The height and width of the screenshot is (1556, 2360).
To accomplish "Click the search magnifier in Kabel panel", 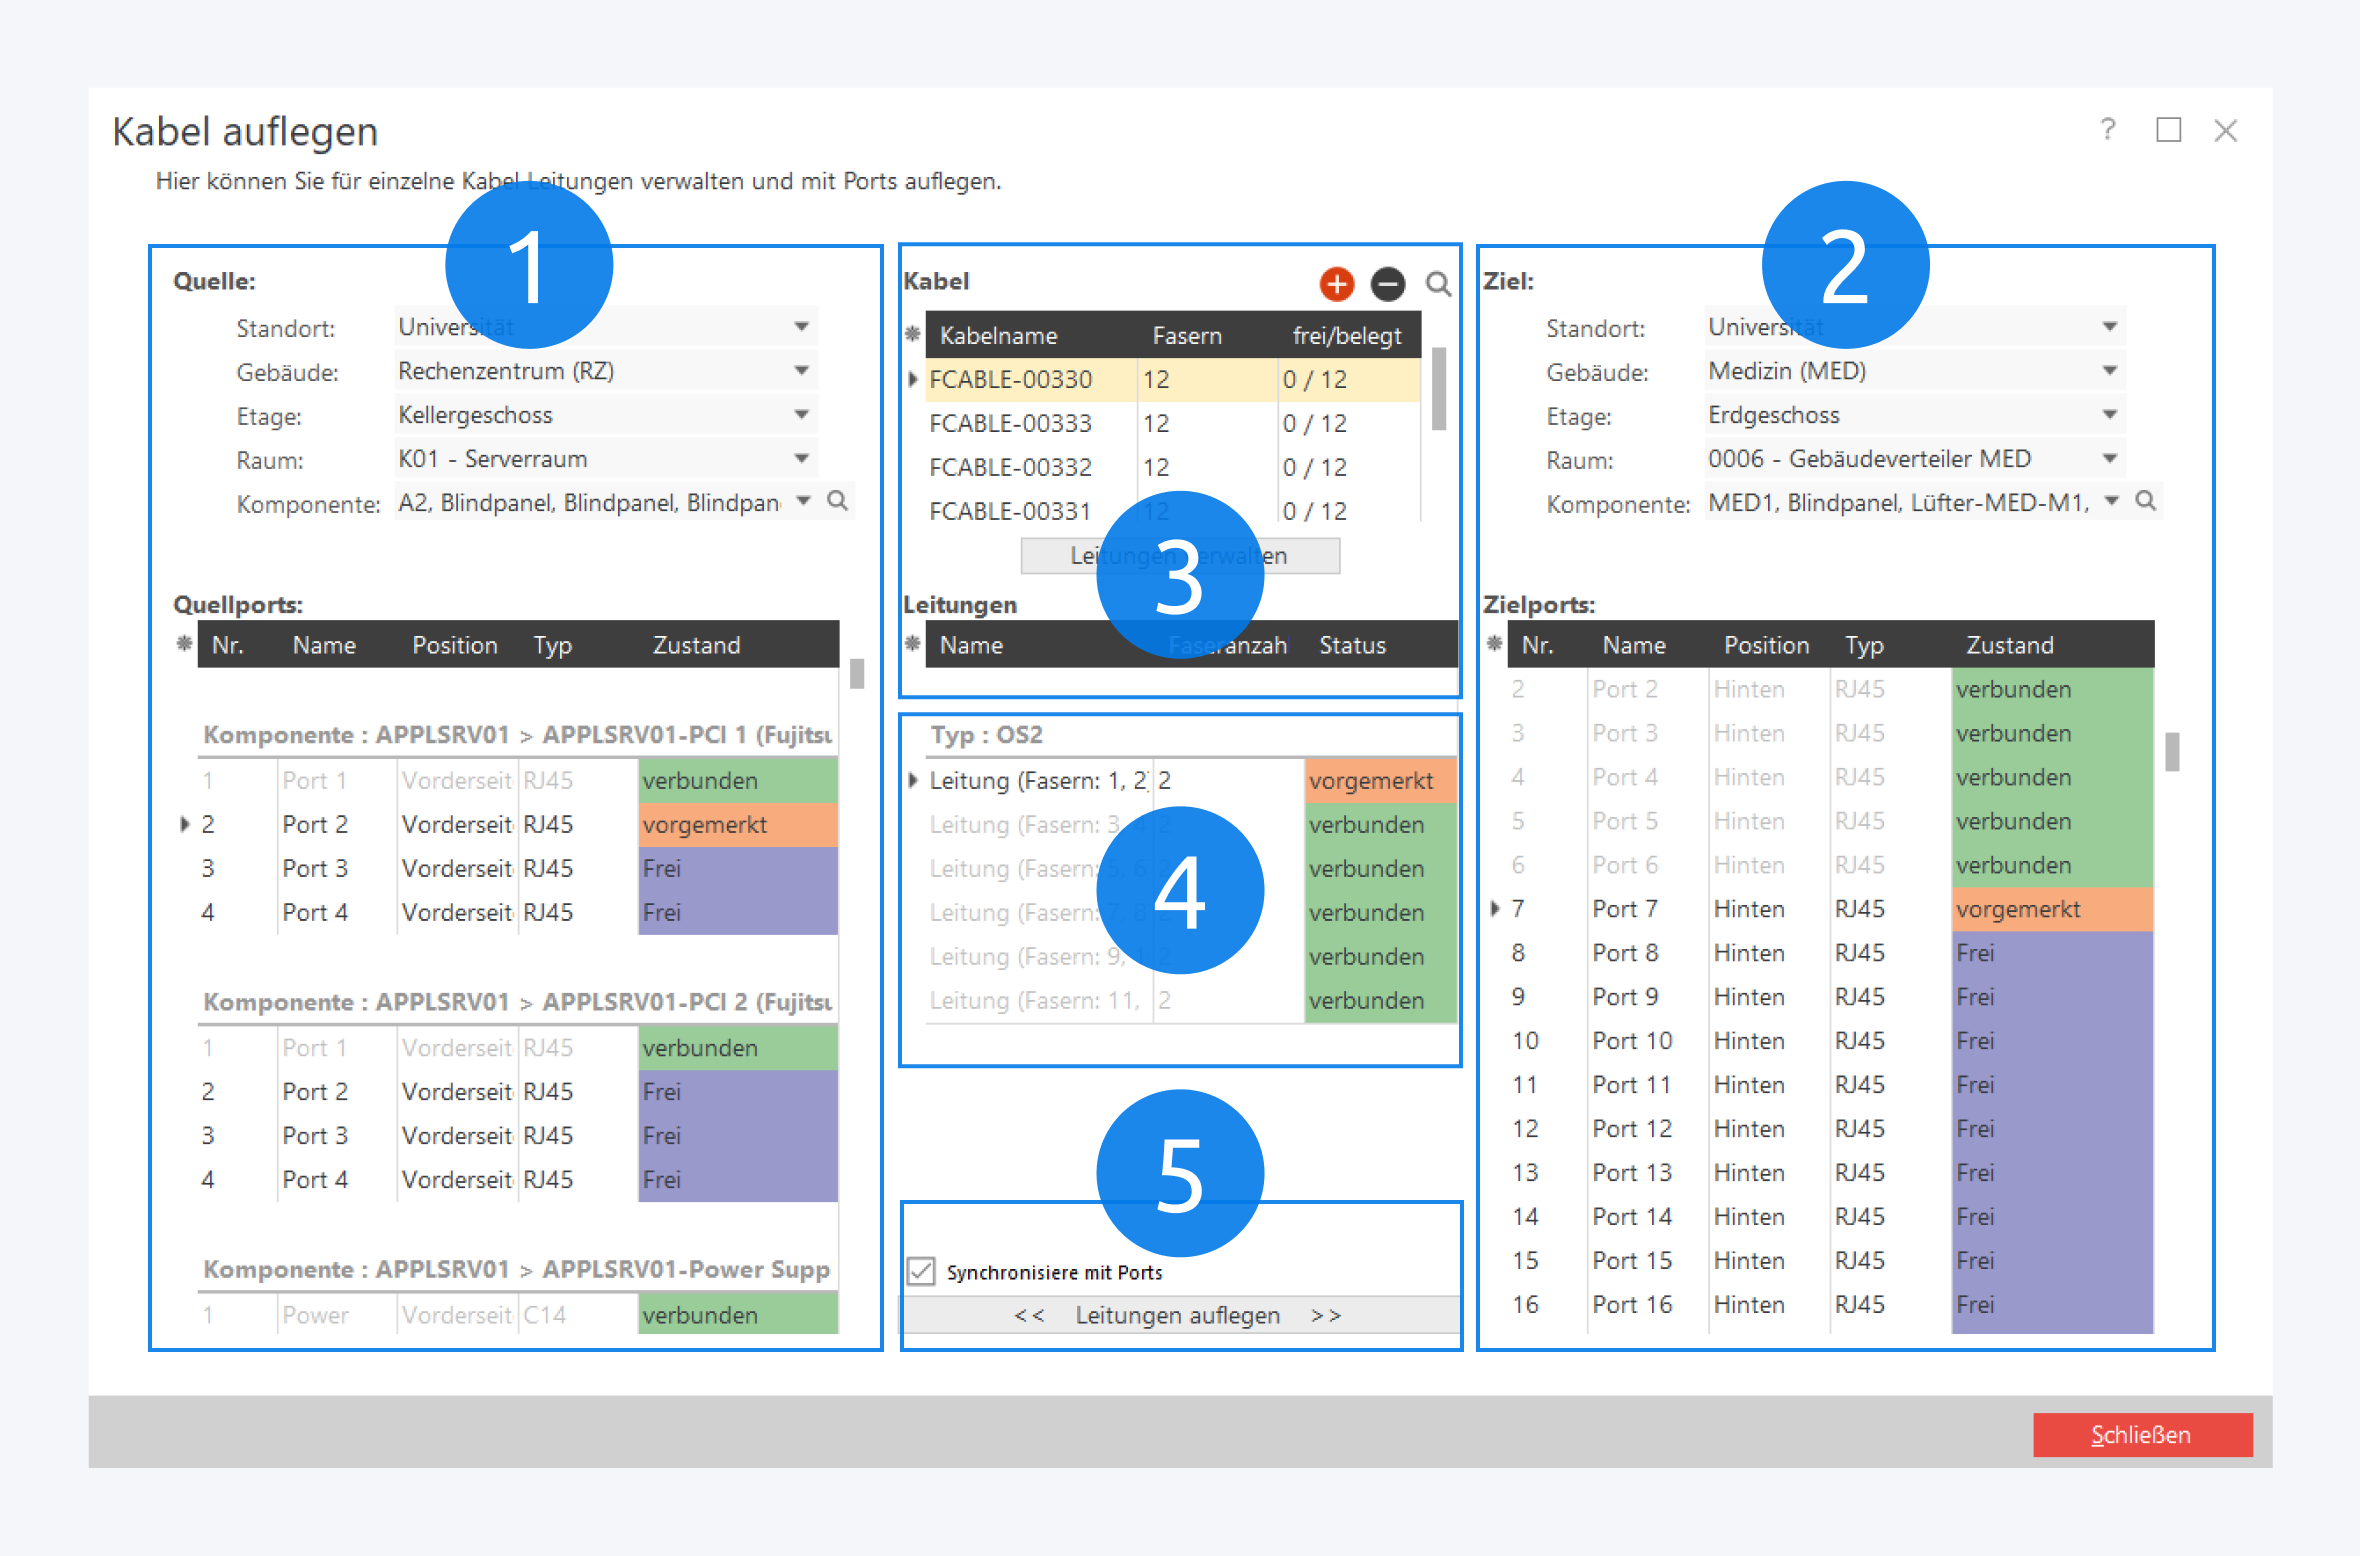I will point(1438,284).
